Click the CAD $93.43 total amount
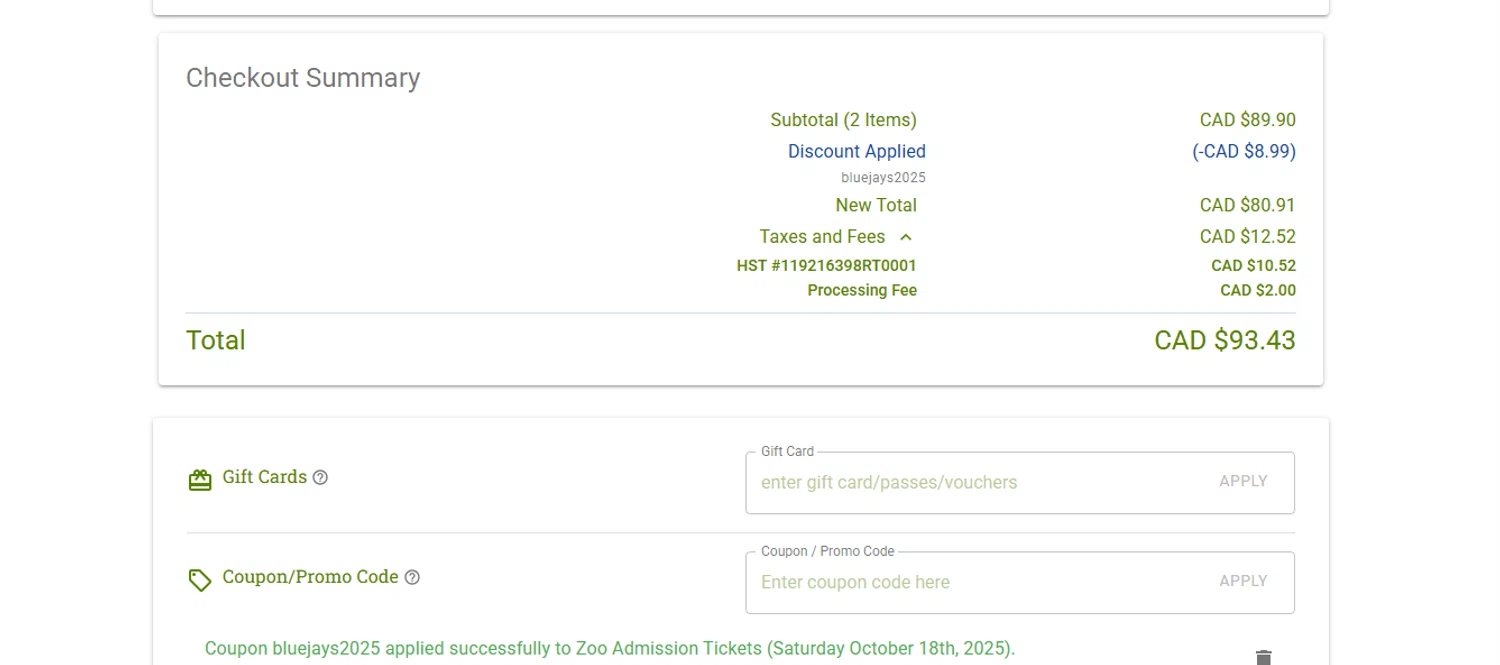1500x665 pixels. (1224, 341)
